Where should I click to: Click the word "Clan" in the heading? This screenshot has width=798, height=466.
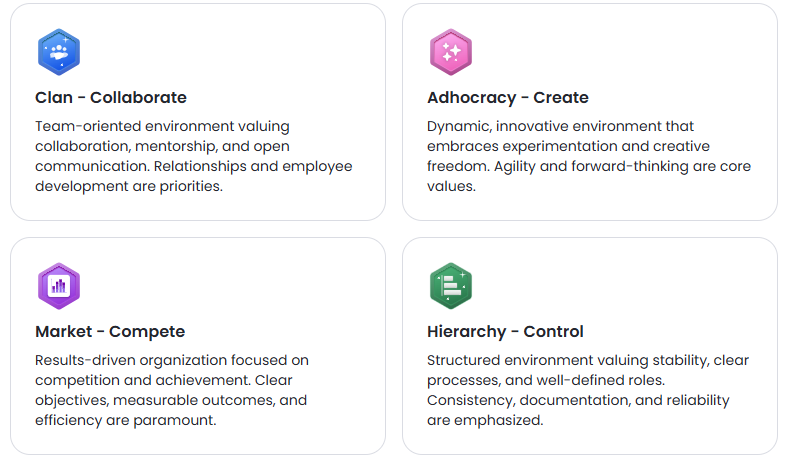pos(54,98)
